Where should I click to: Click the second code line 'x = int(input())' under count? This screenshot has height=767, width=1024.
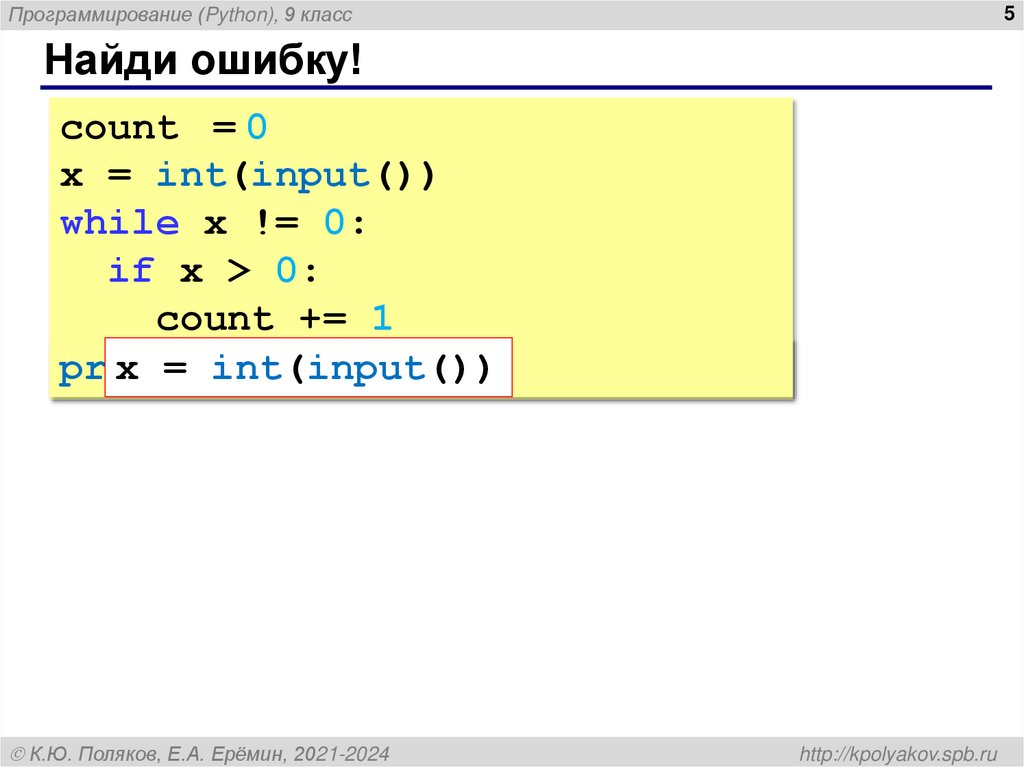tap(248, 175)
